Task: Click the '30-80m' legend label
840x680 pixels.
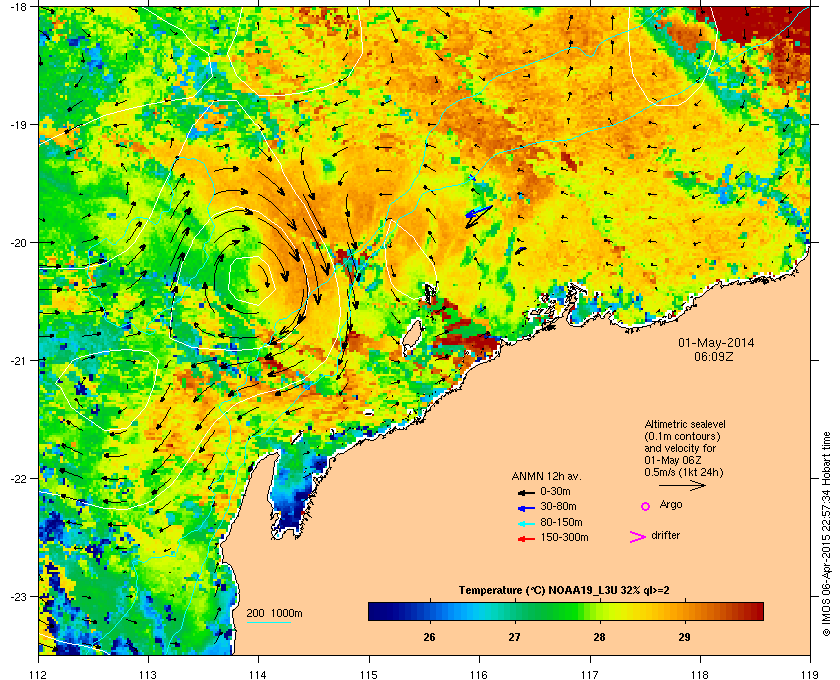Action: (558, 506)
